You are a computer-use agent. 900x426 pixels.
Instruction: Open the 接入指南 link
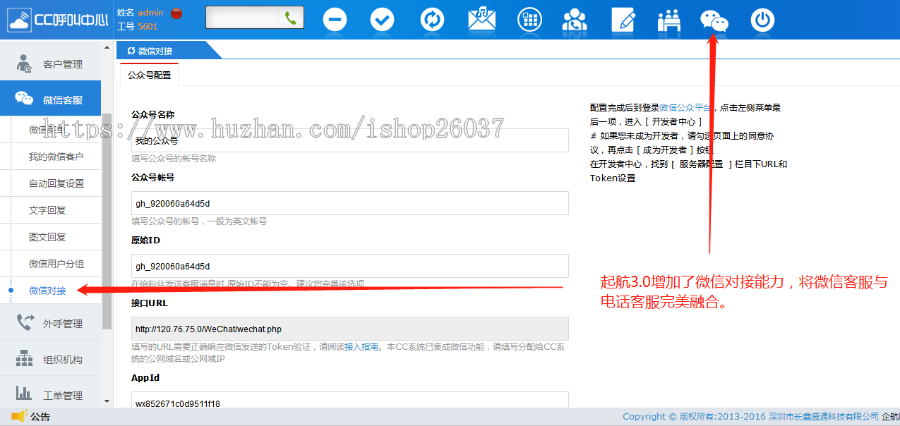(361, 347)
